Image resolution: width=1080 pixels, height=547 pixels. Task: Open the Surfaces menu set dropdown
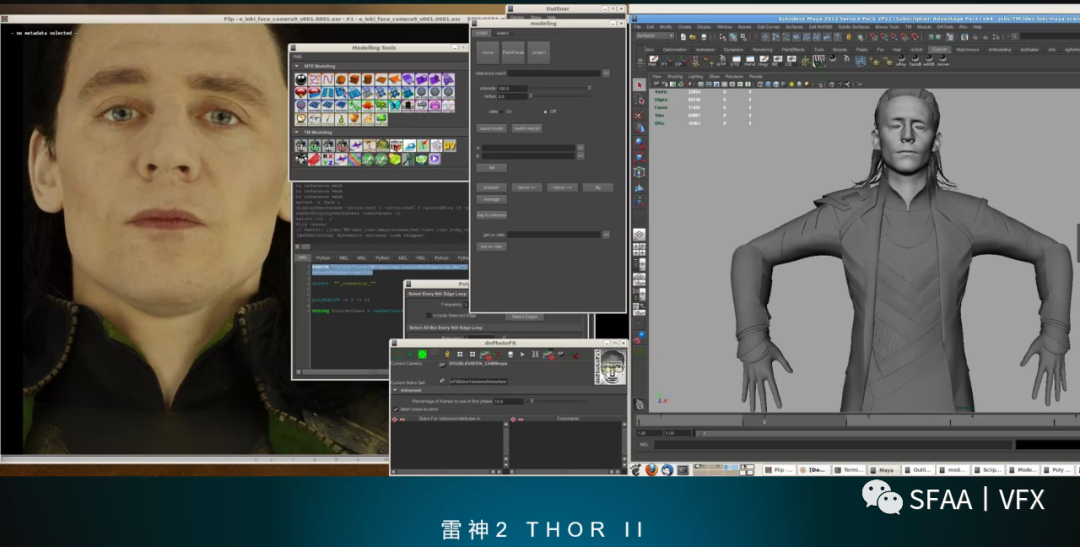click(x=655, y=35)
